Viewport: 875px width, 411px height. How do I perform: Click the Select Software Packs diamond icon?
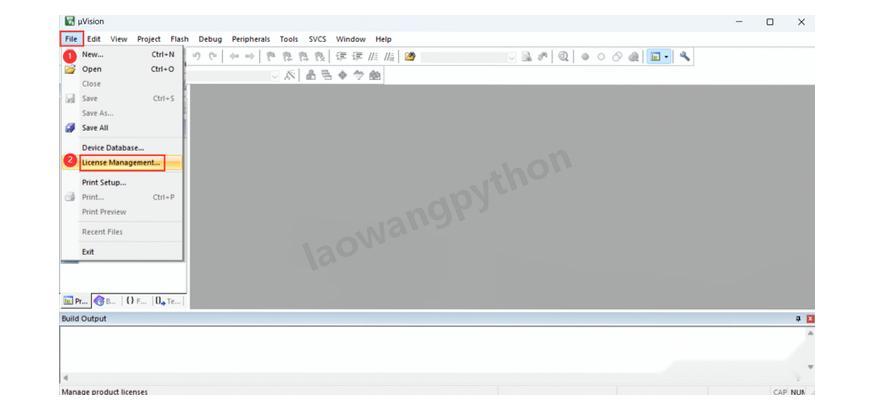click(x=343, y=75)
